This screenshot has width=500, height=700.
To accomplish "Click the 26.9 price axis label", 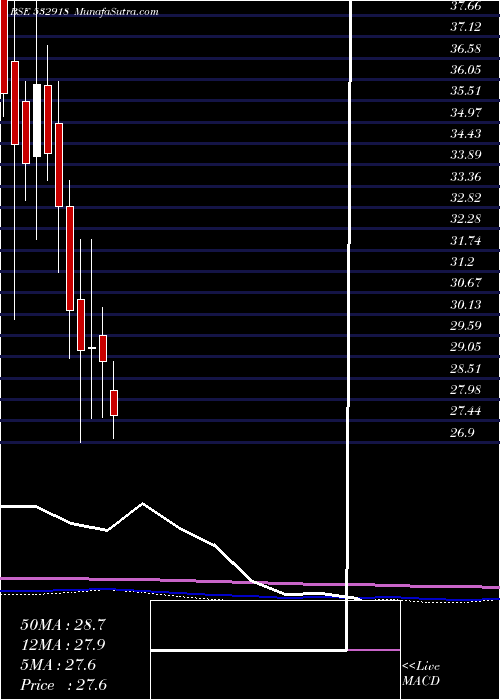I will [x=462, y=433].
